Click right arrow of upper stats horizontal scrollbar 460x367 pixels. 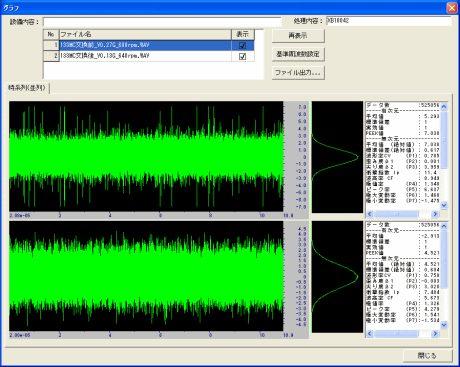pyautogui.click(x=435, y=214)
